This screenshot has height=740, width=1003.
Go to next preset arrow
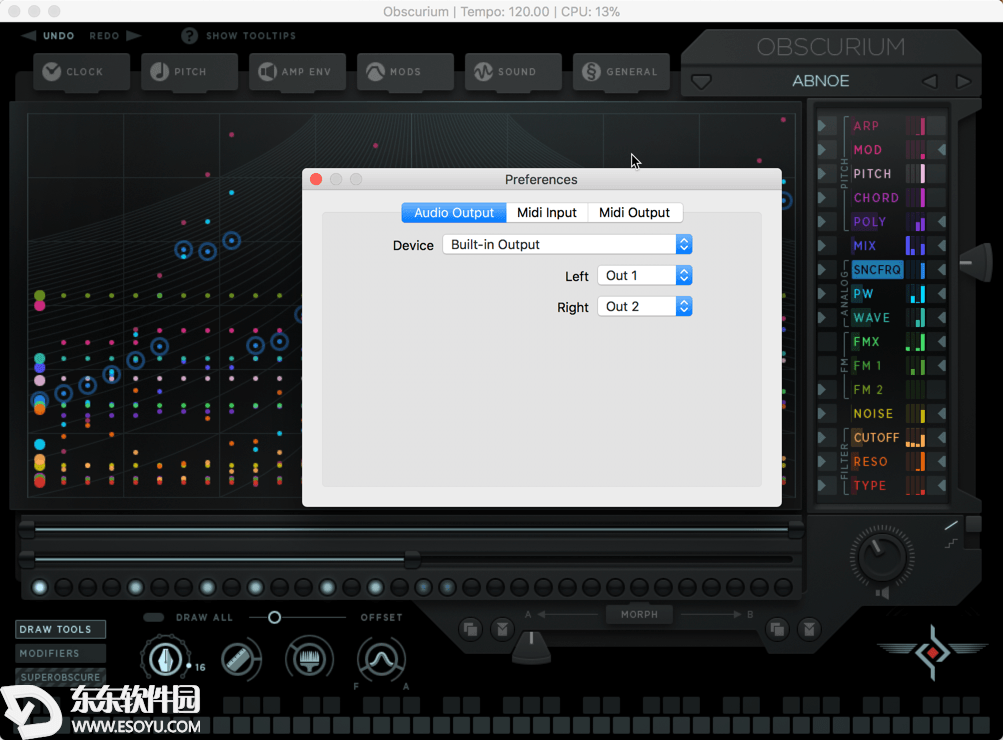click(x=963, y=81)
